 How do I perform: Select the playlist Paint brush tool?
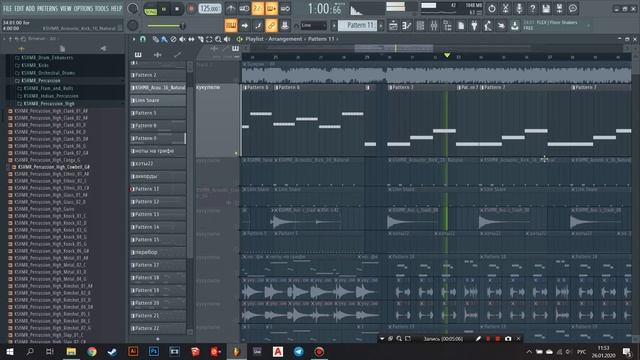click(x=164, y=39)
